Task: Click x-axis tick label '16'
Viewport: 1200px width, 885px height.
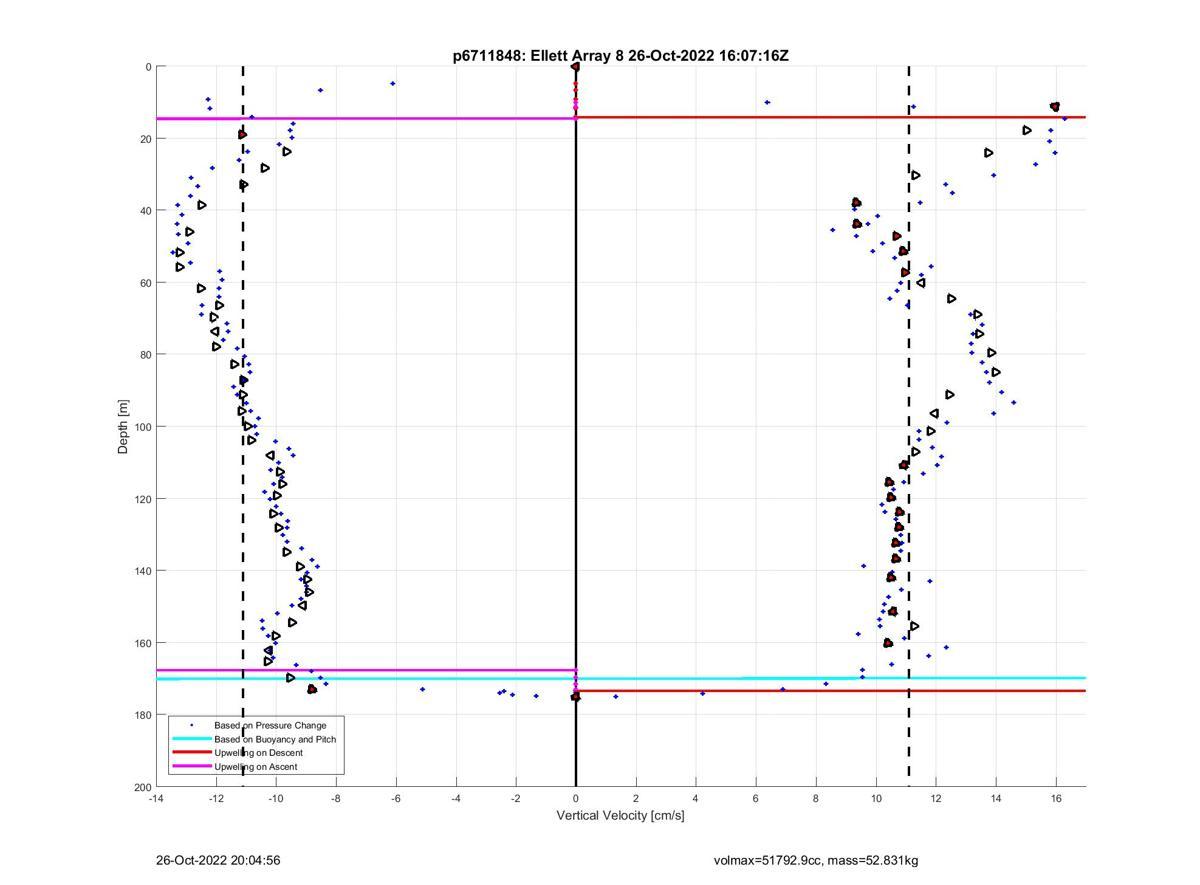Action: [1056, 798]
